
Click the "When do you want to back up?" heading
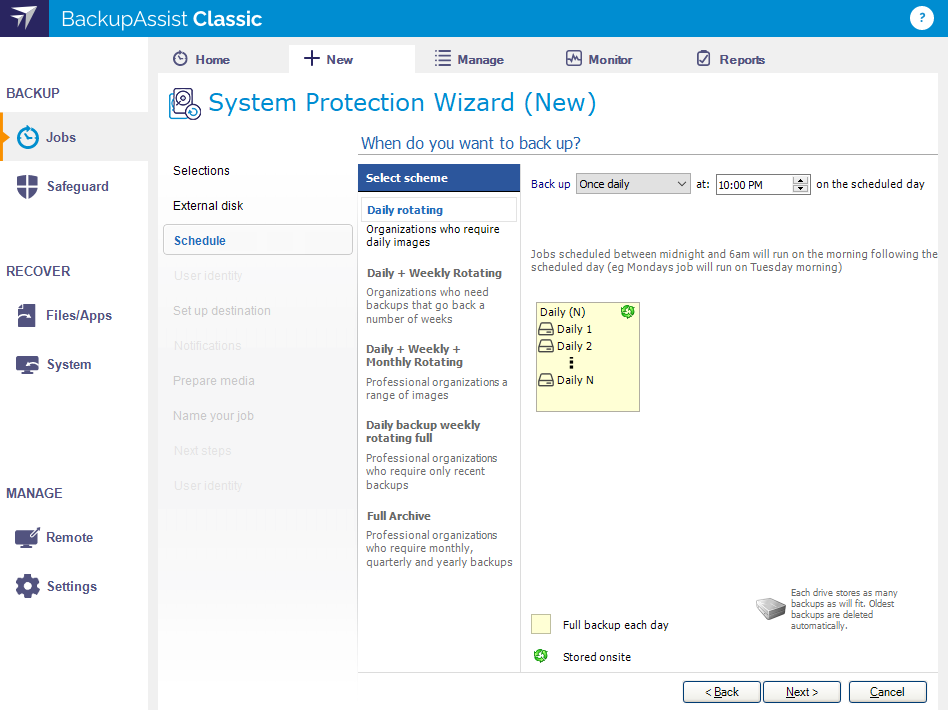click(x=470, y=143)
